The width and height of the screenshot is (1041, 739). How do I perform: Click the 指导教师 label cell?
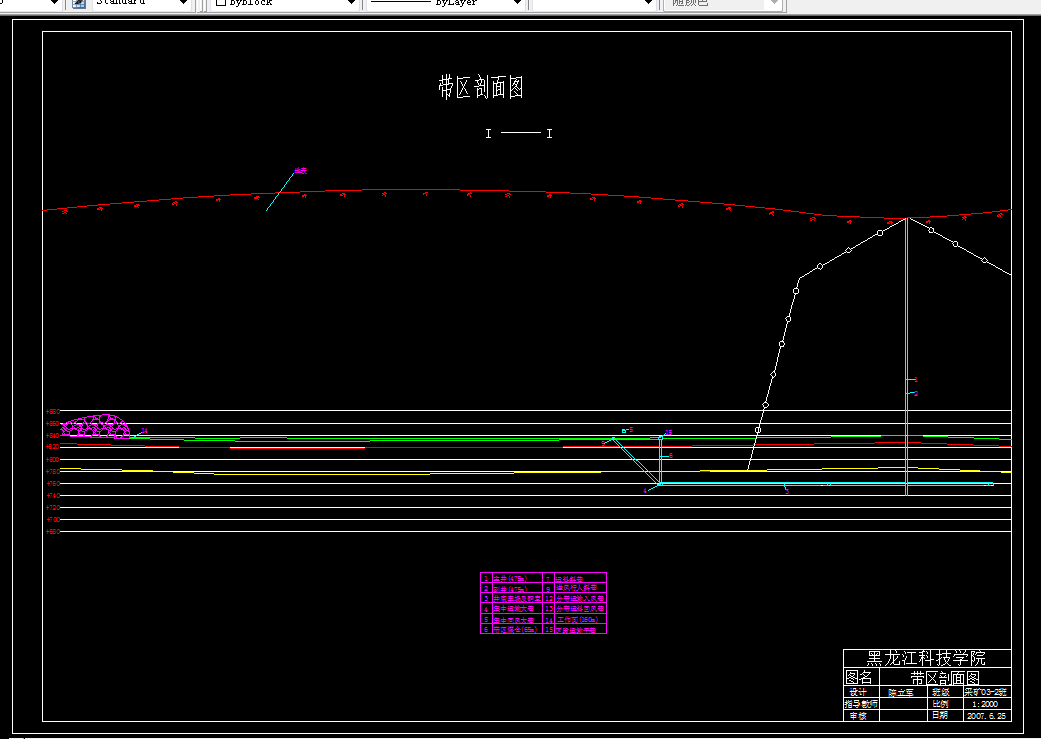860,703
